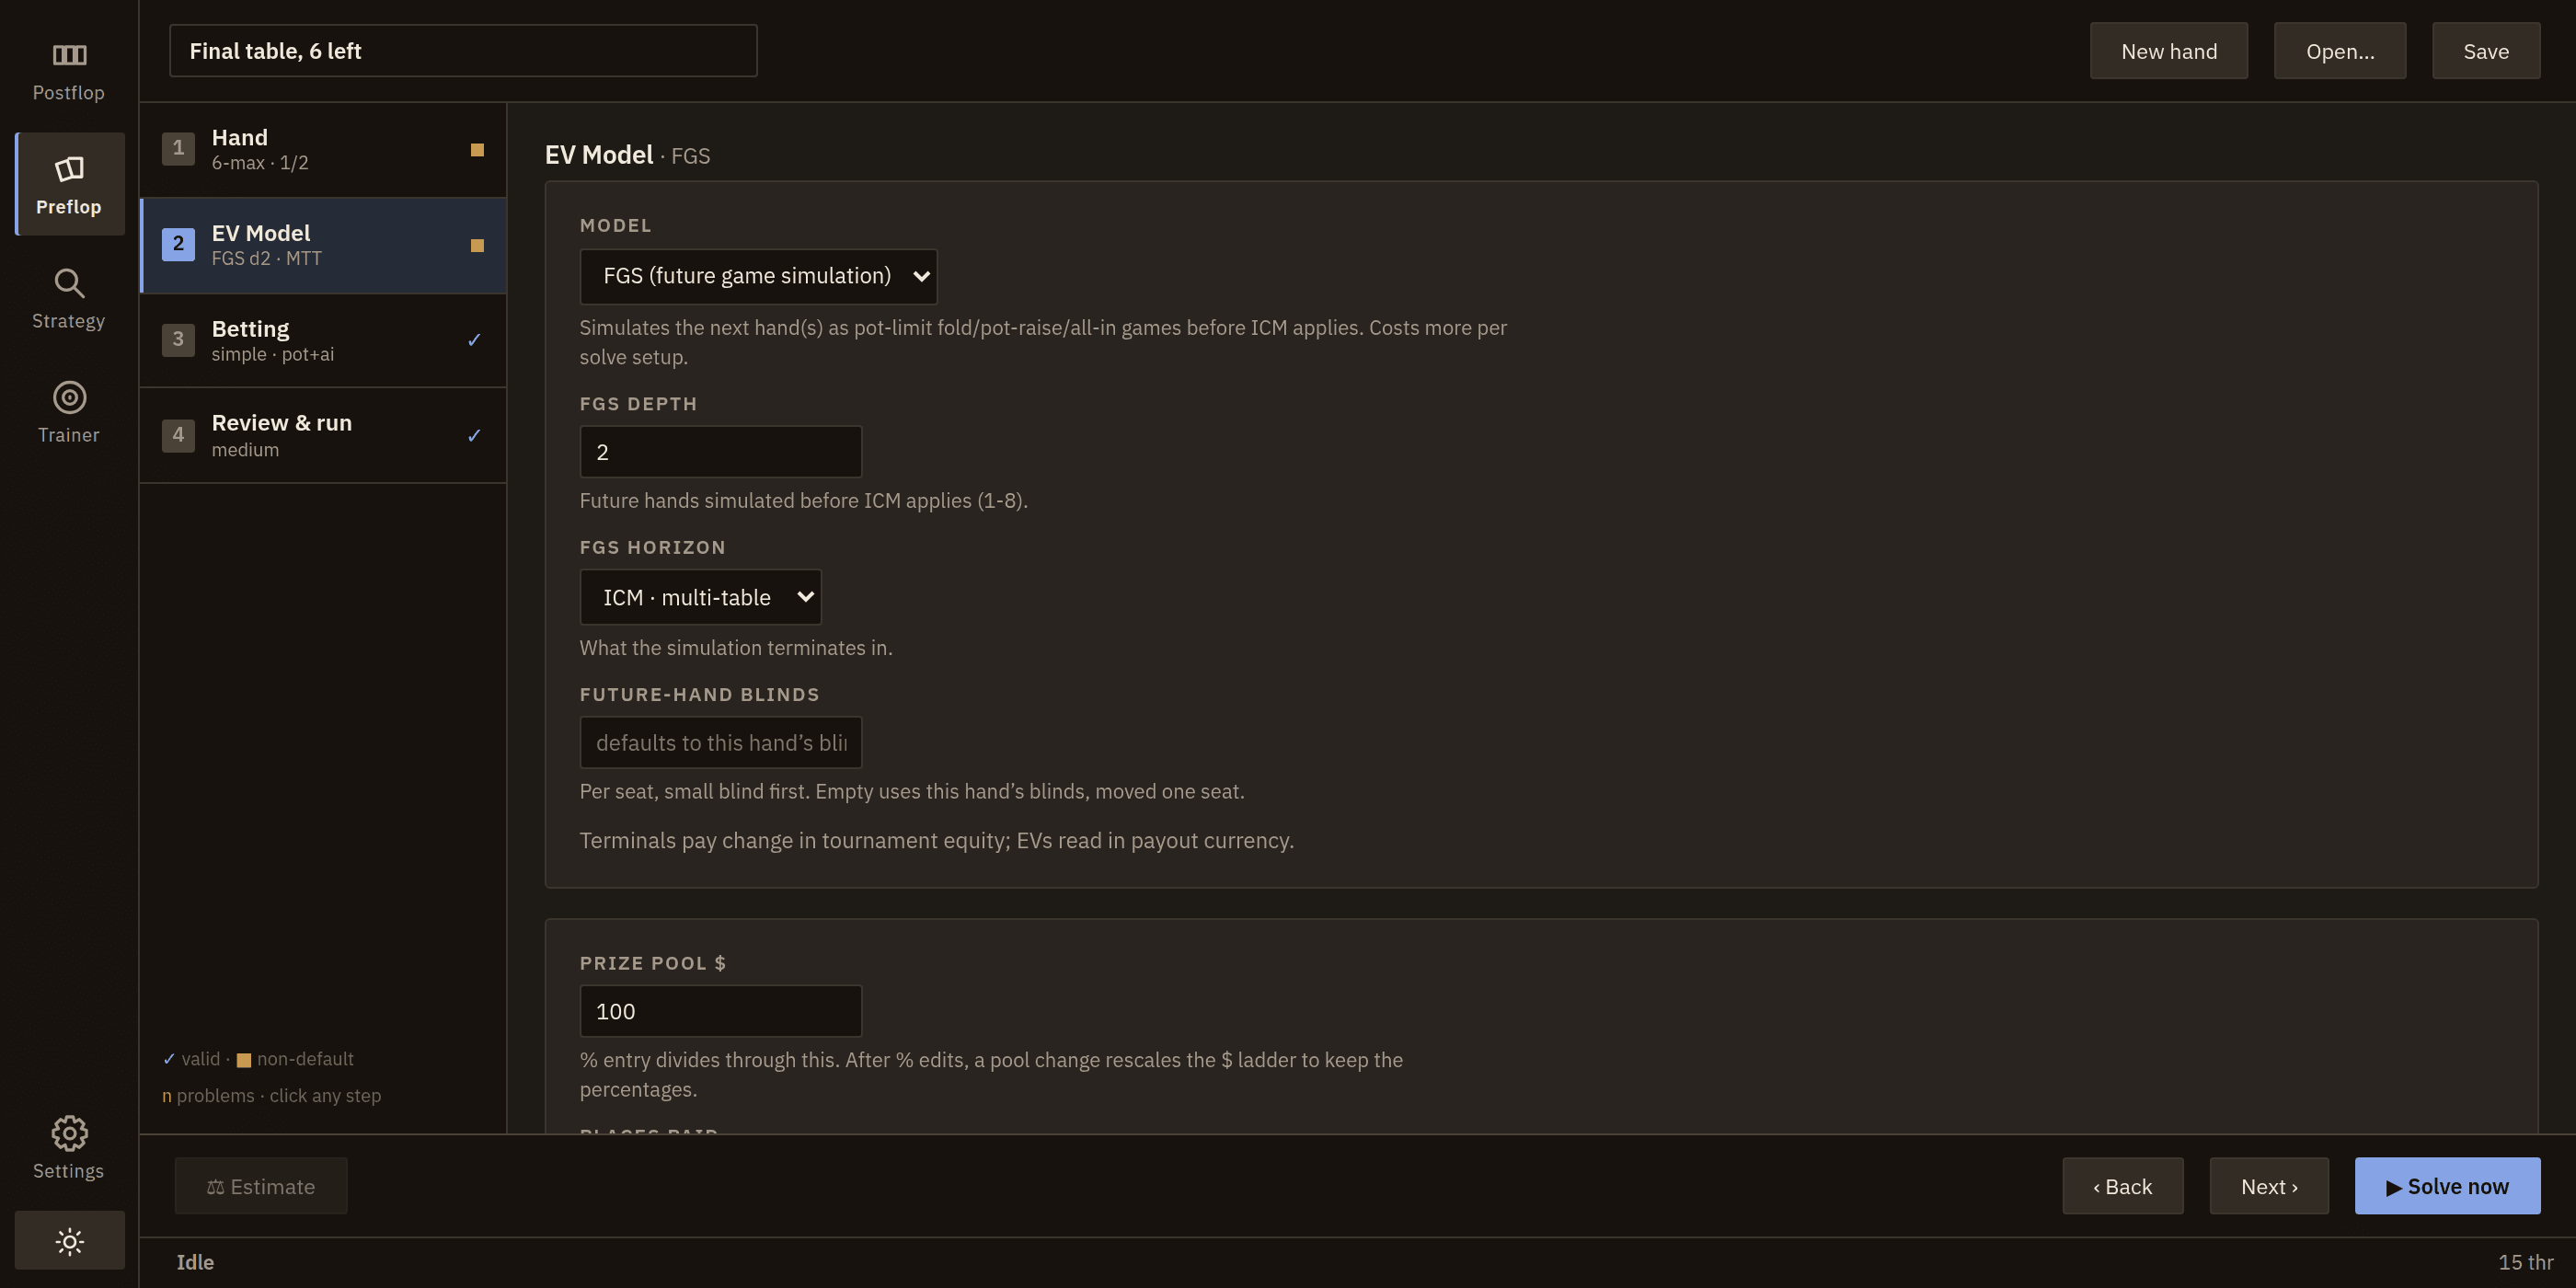Go to the Betting step
Image resolution: width=2576 pixels, height=1288 pixels.
click(323, 340)
